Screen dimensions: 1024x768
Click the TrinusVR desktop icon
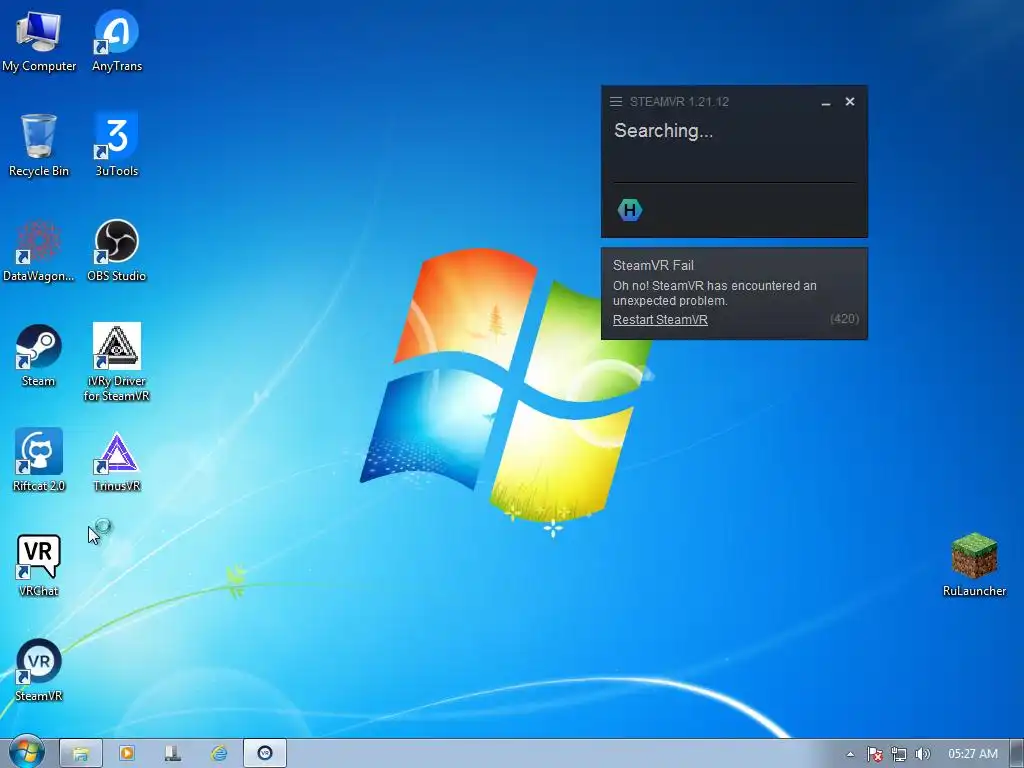click(x=117, y=462)
